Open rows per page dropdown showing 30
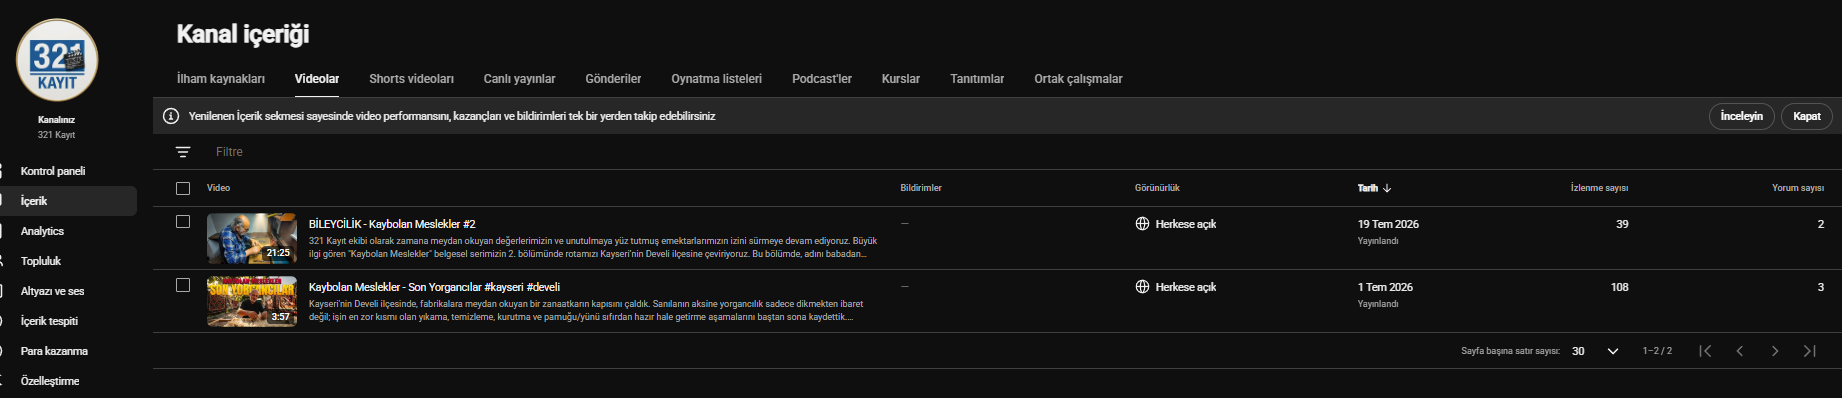 [1595, 351]
